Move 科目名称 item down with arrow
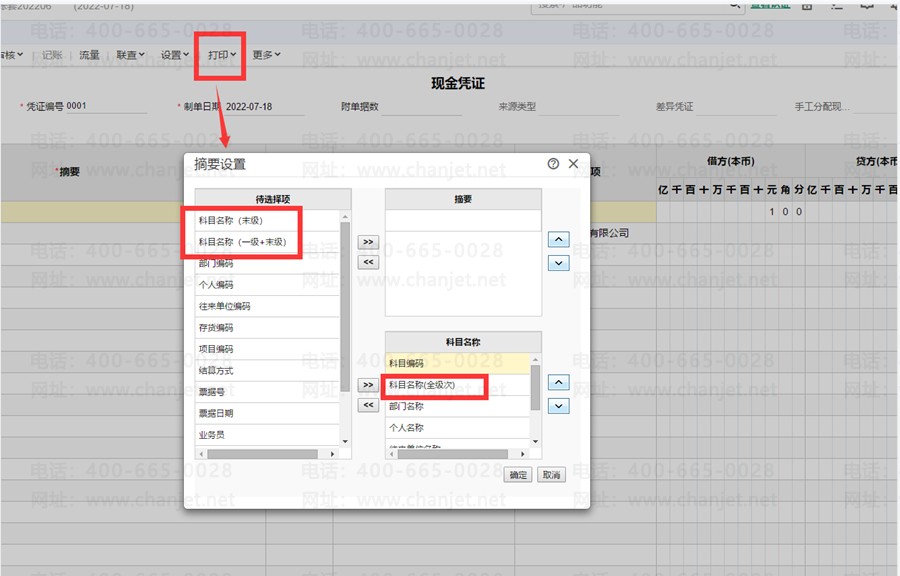Viewport: 900px width, 576px height. 558,406
